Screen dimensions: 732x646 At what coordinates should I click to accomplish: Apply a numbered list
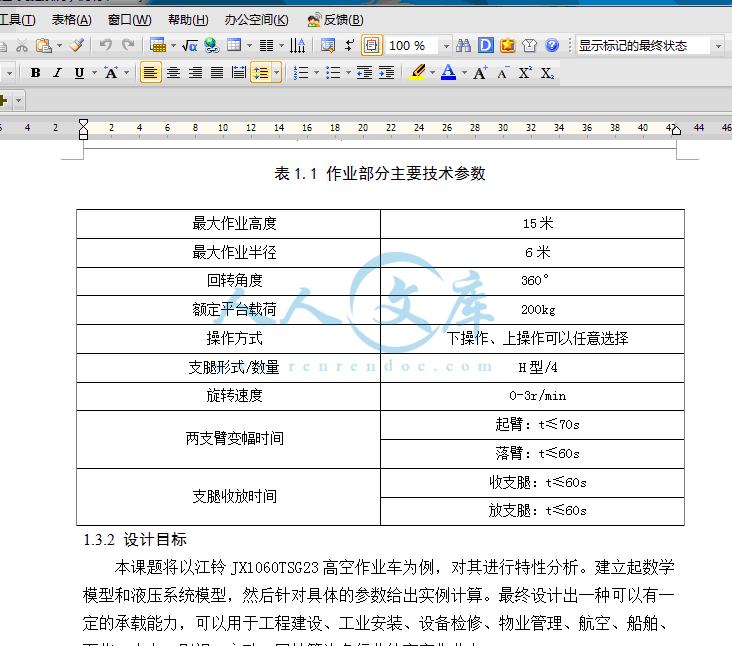(301, 73)
